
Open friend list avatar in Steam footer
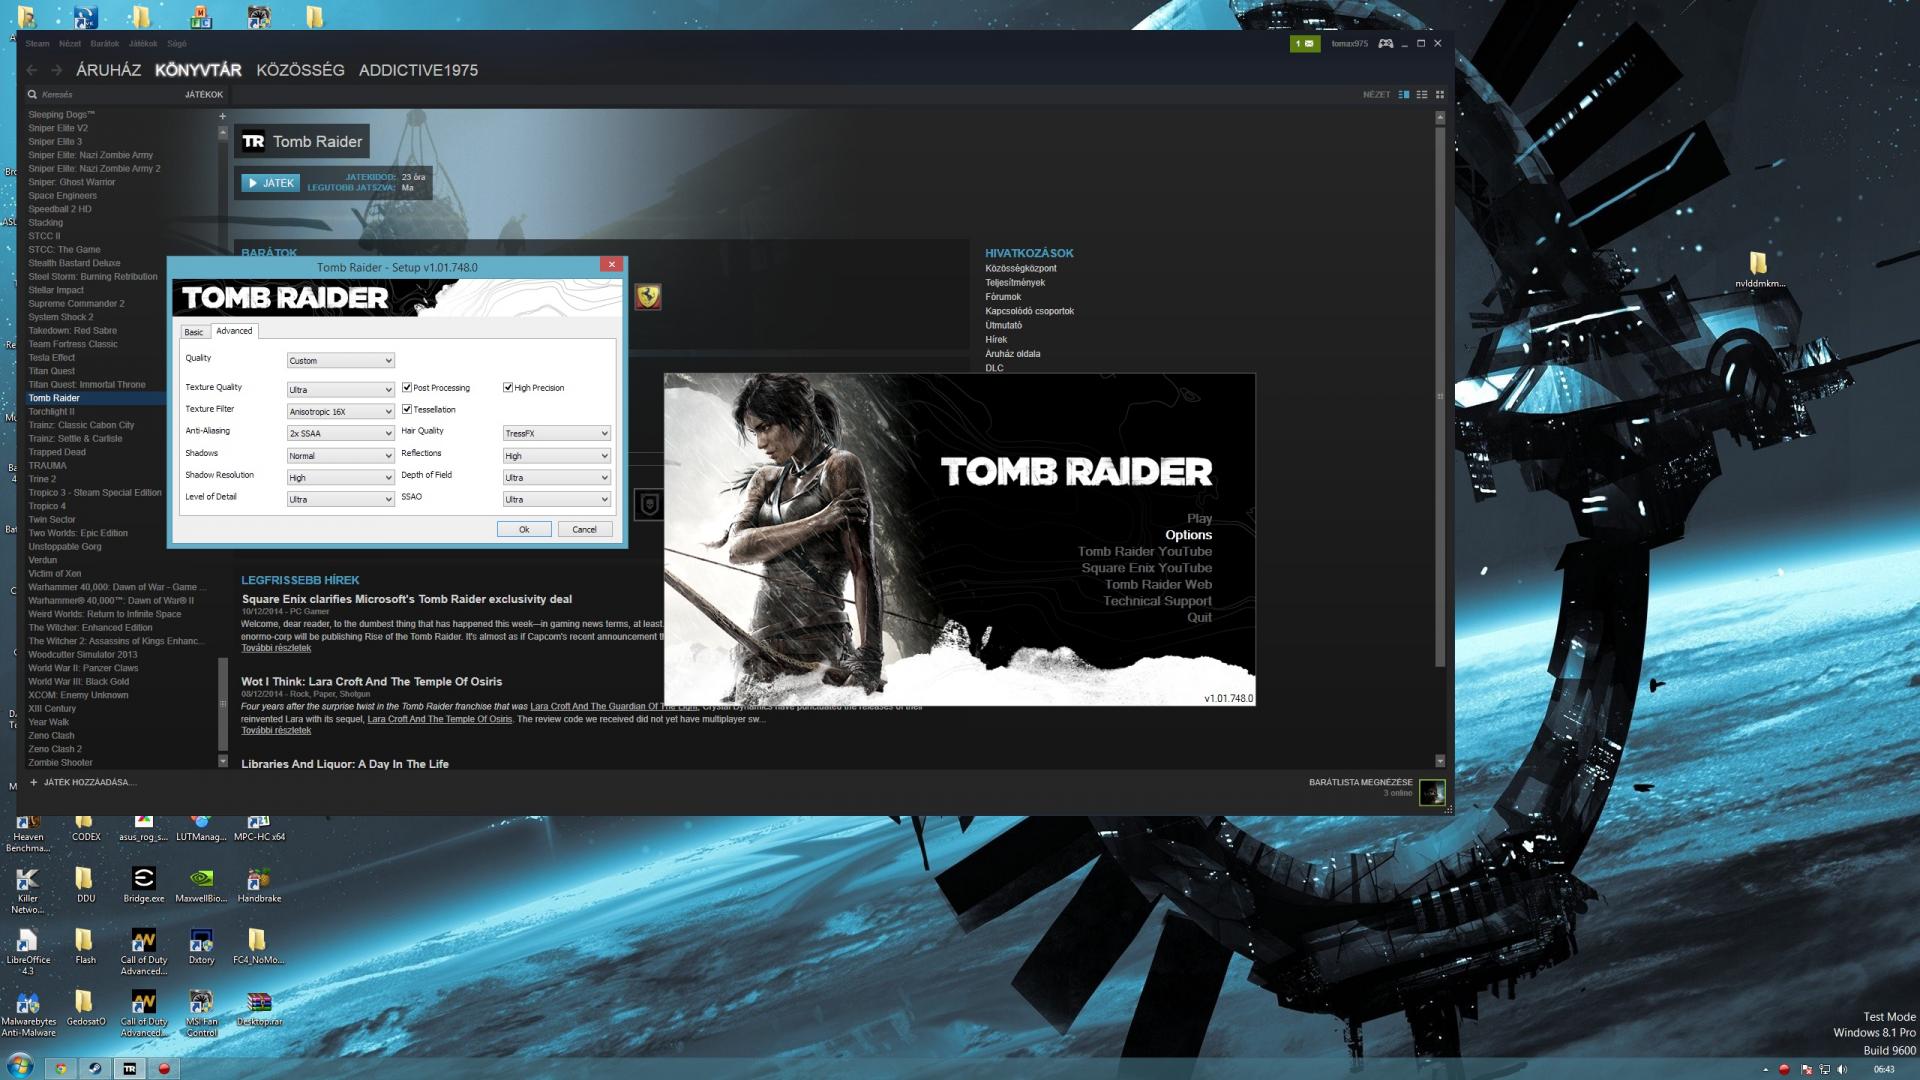[1432, 792]
